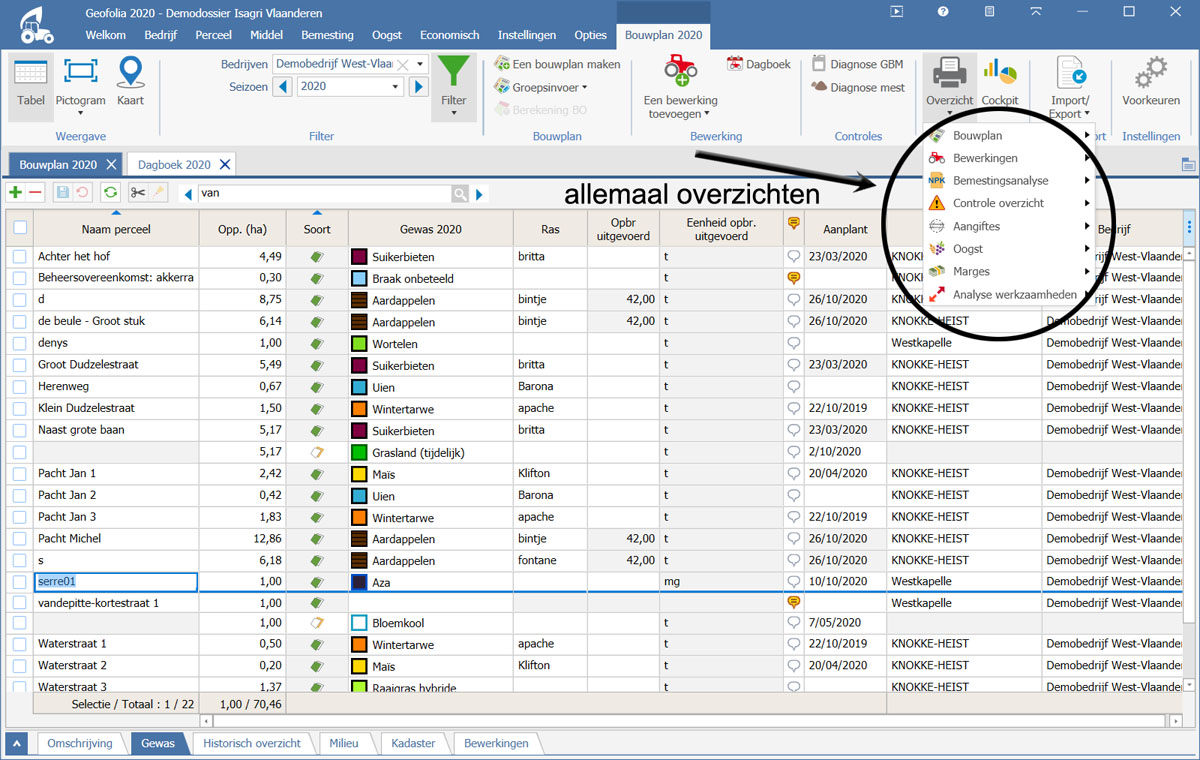Click the video play icon in title bar

(897, 12)
